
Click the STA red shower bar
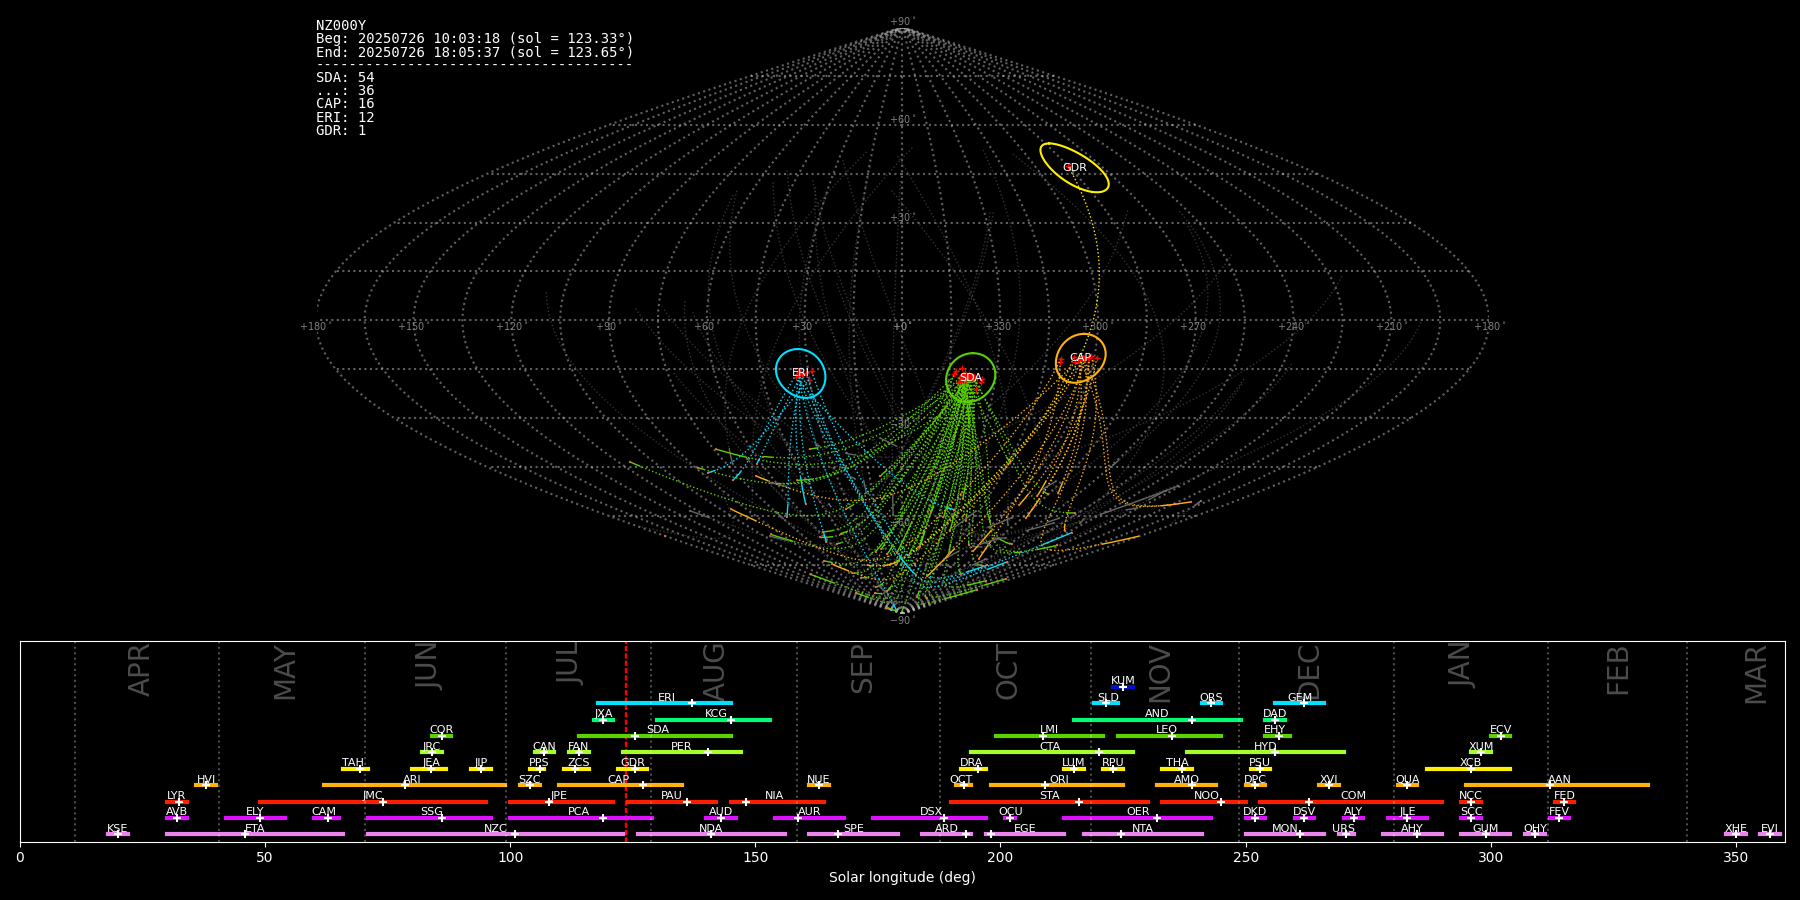coord(1049,802)
